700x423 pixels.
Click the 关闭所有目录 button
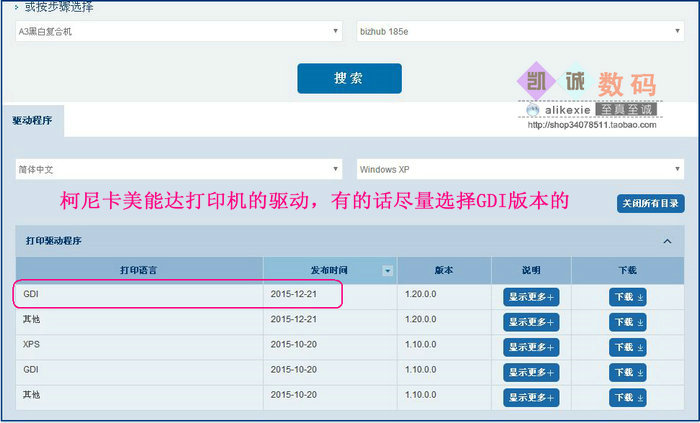tap(650, 204)
